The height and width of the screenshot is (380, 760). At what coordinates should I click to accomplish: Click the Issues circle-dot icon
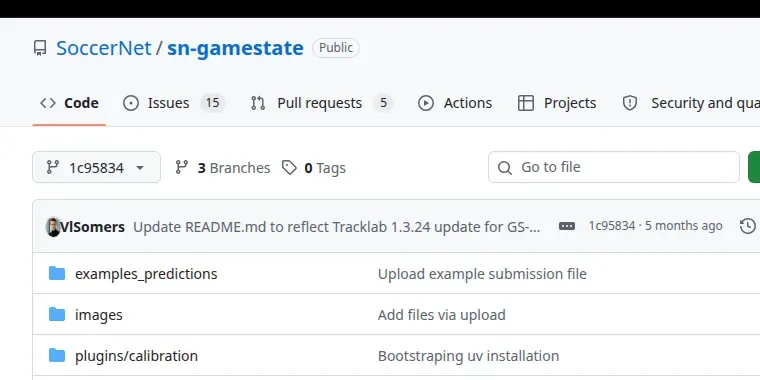pyautogui.click(x=131, y=103)
